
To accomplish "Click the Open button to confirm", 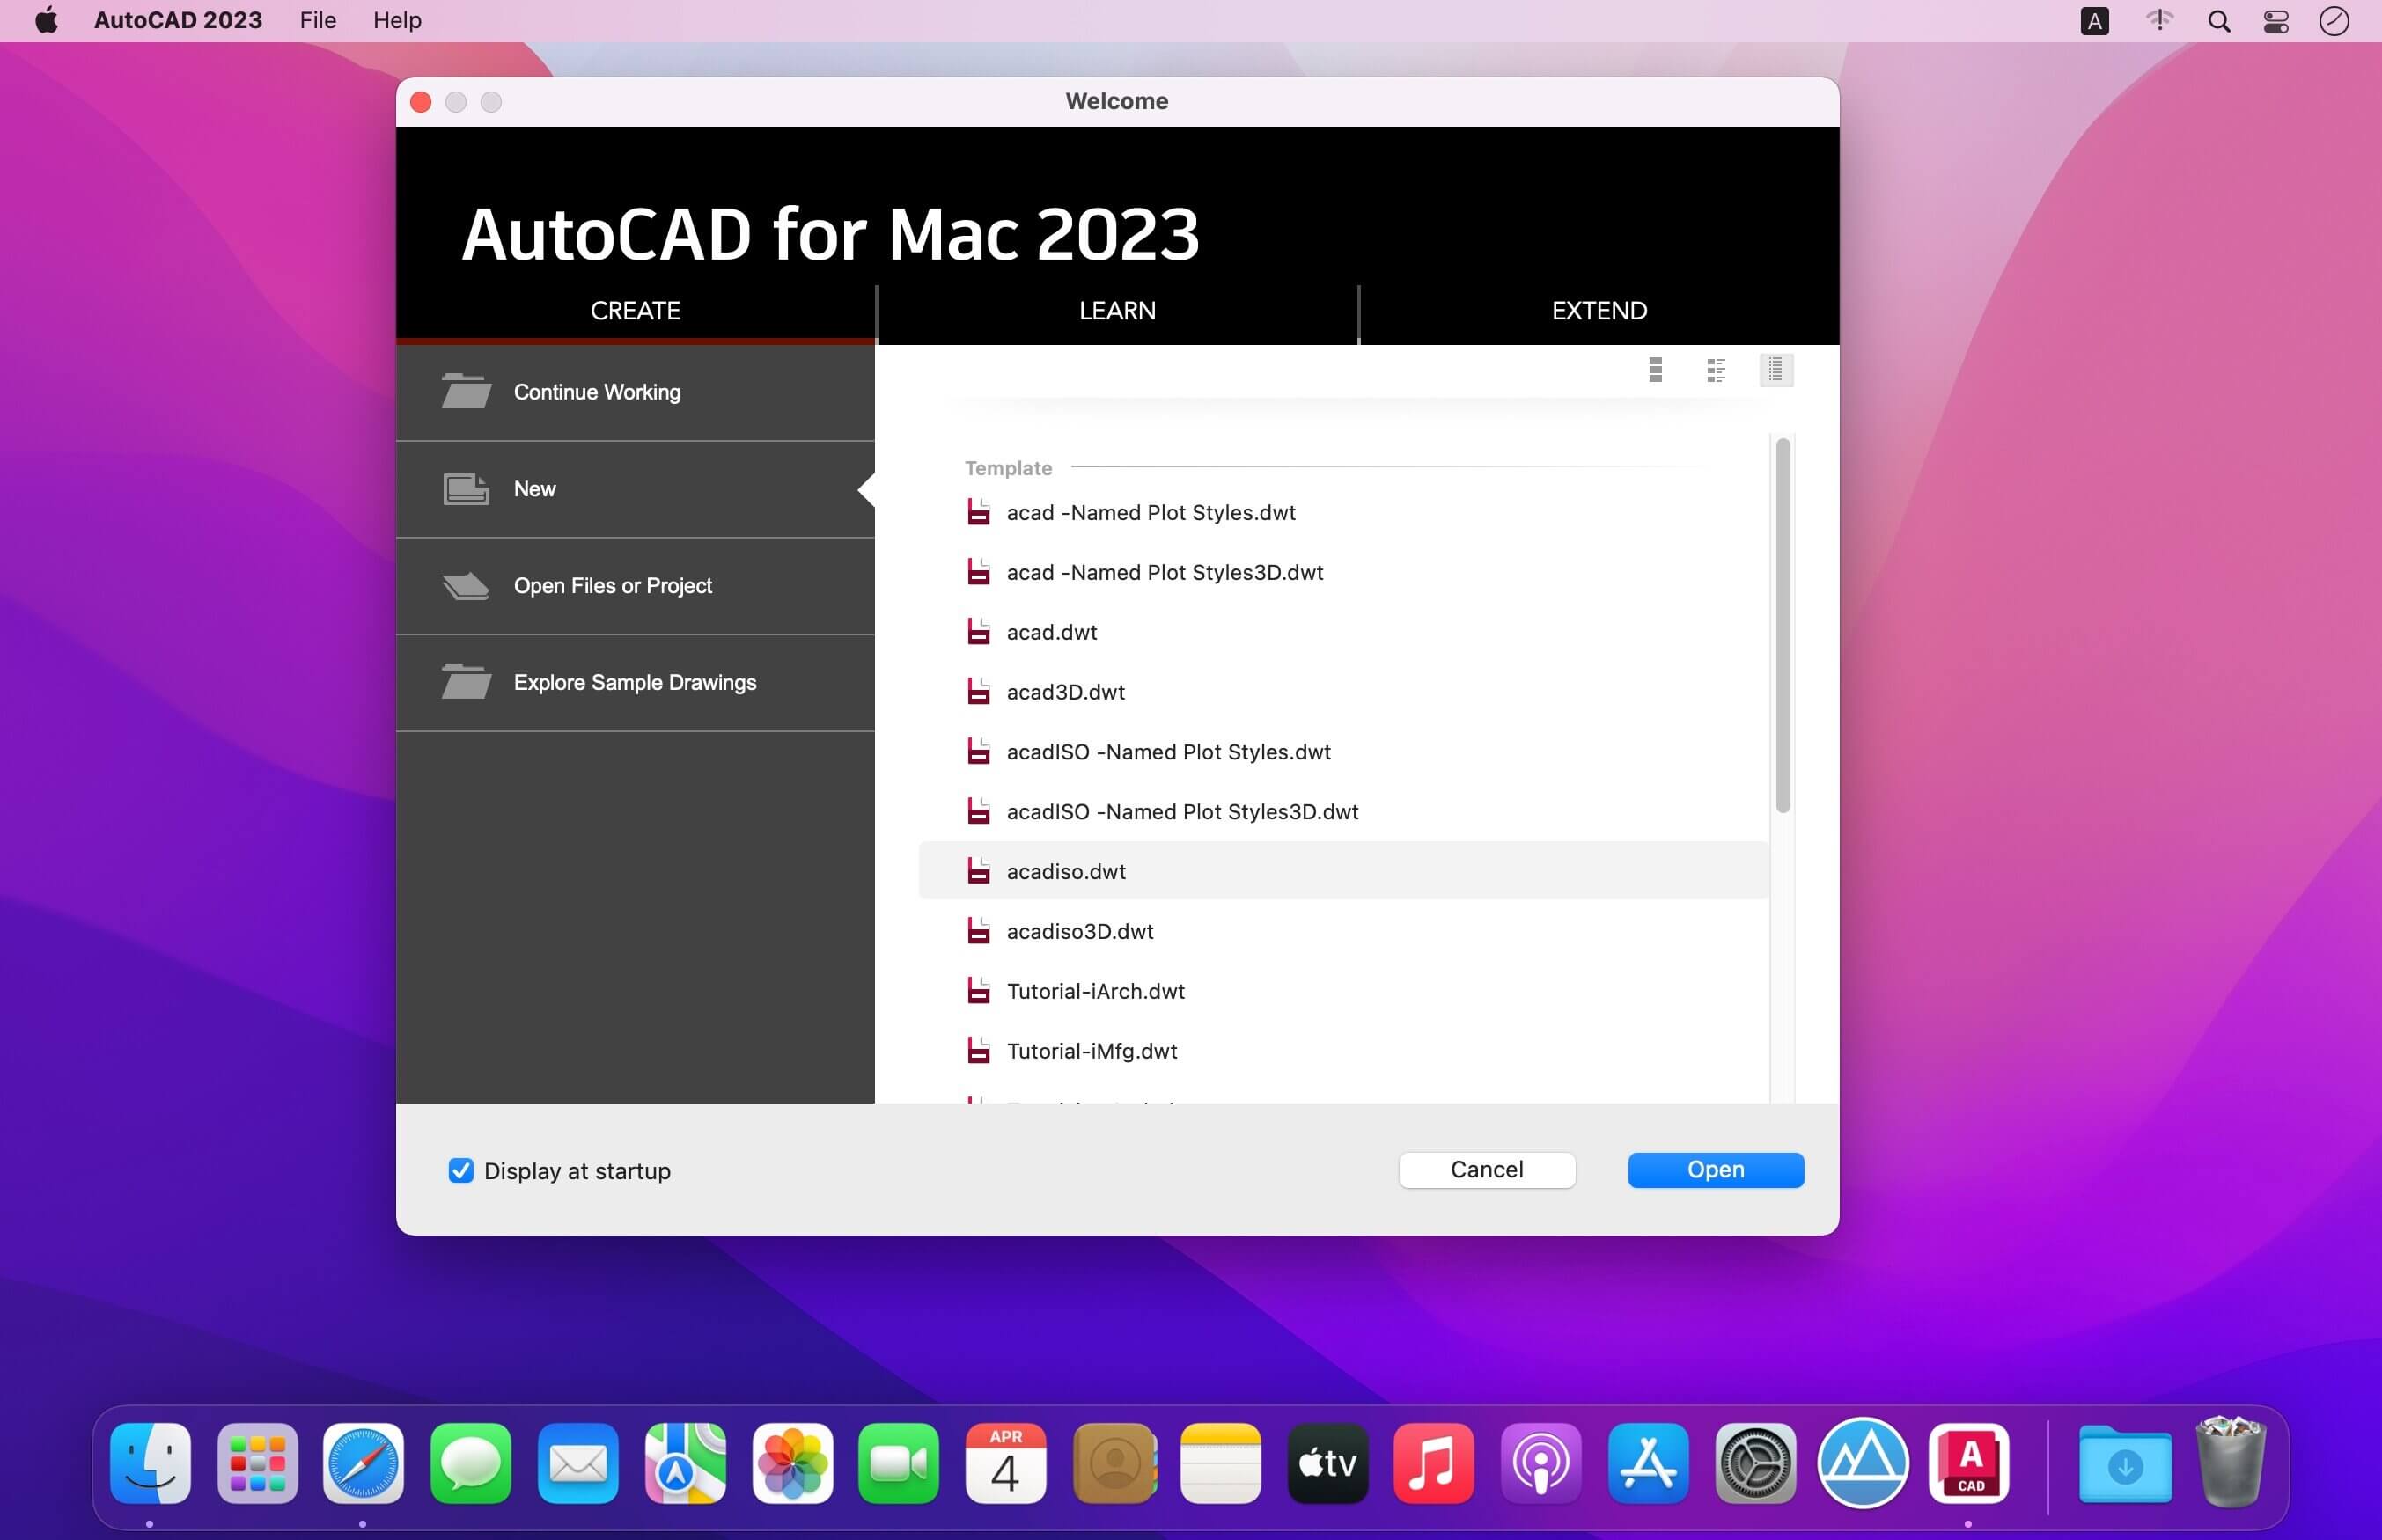I will click(x=1716, y=1169).
